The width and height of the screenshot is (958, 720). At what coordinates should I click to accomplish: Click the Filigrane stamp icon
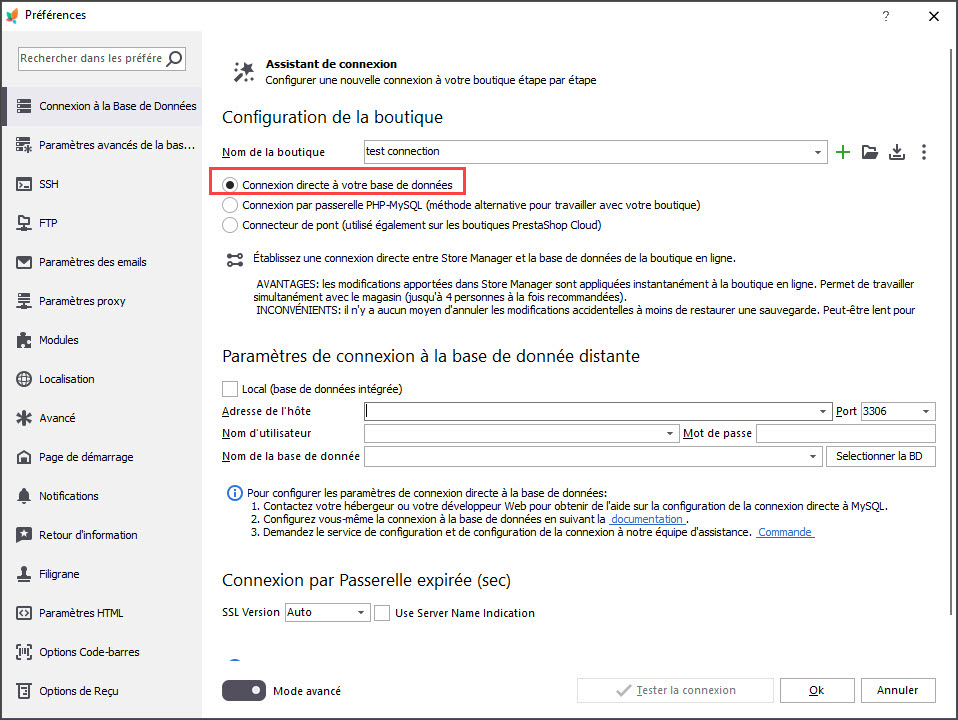tap(24, 574)
